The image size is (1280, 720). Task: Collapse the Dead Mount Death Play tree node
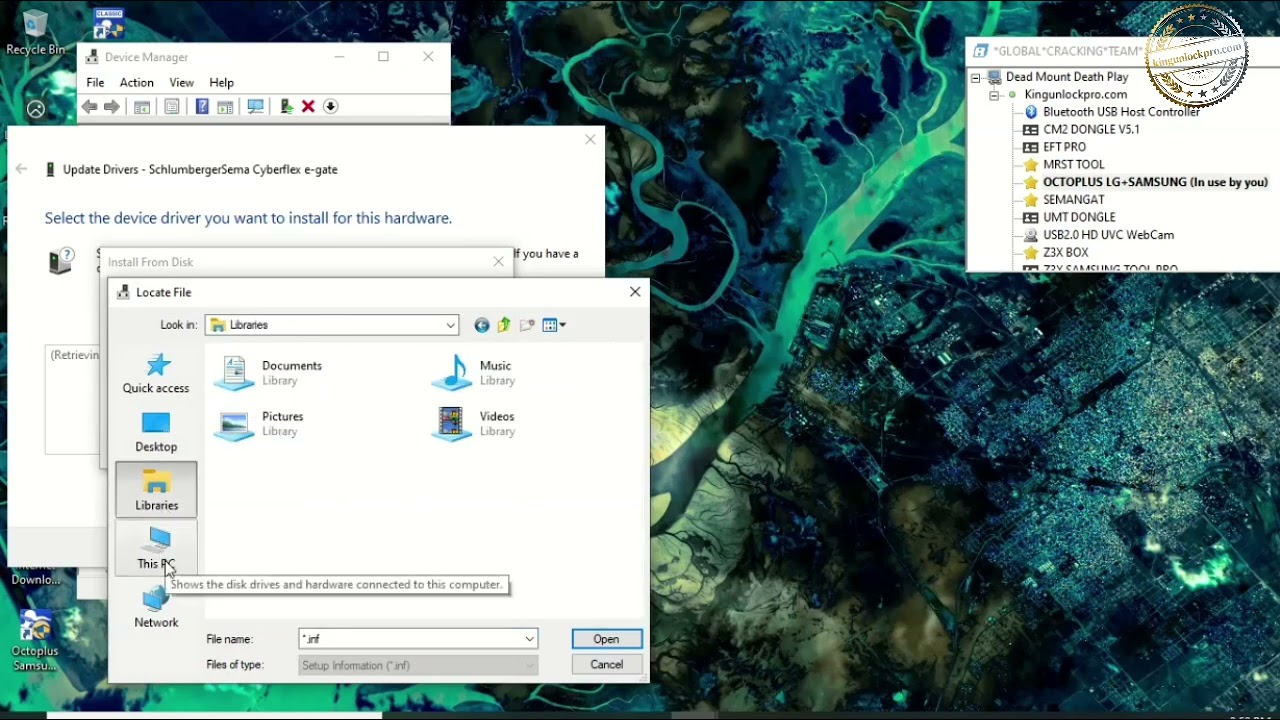click(976, 77)
